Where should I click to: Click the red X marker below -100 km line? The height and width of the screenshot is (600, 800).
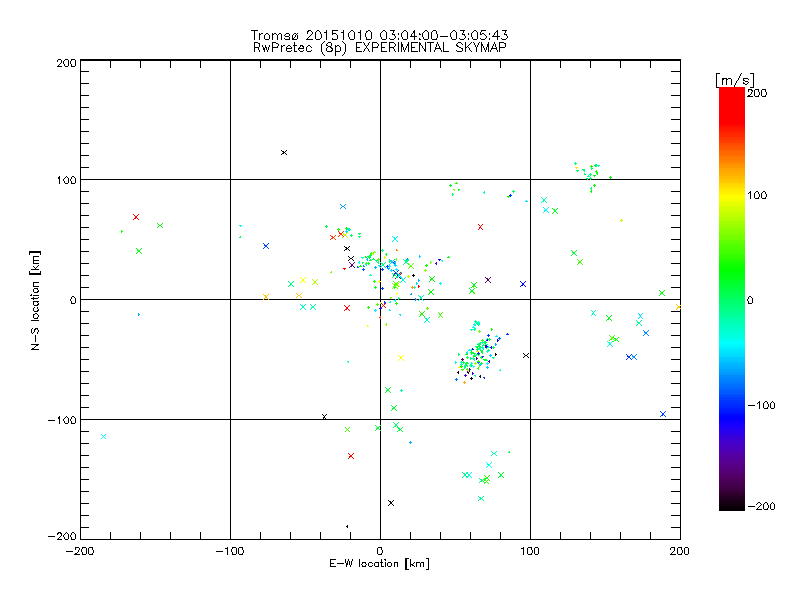tap(351, 456)
